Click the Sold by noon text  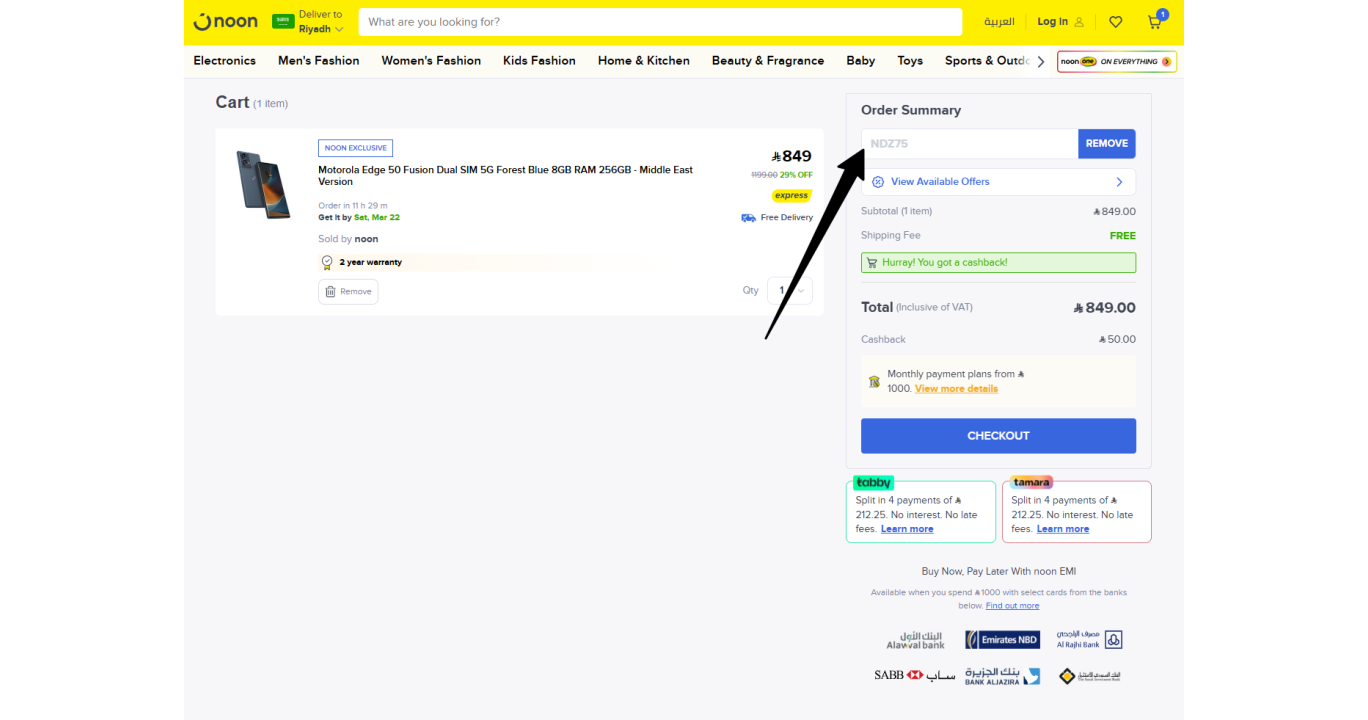pyautogui.click(x=348, y=240)
